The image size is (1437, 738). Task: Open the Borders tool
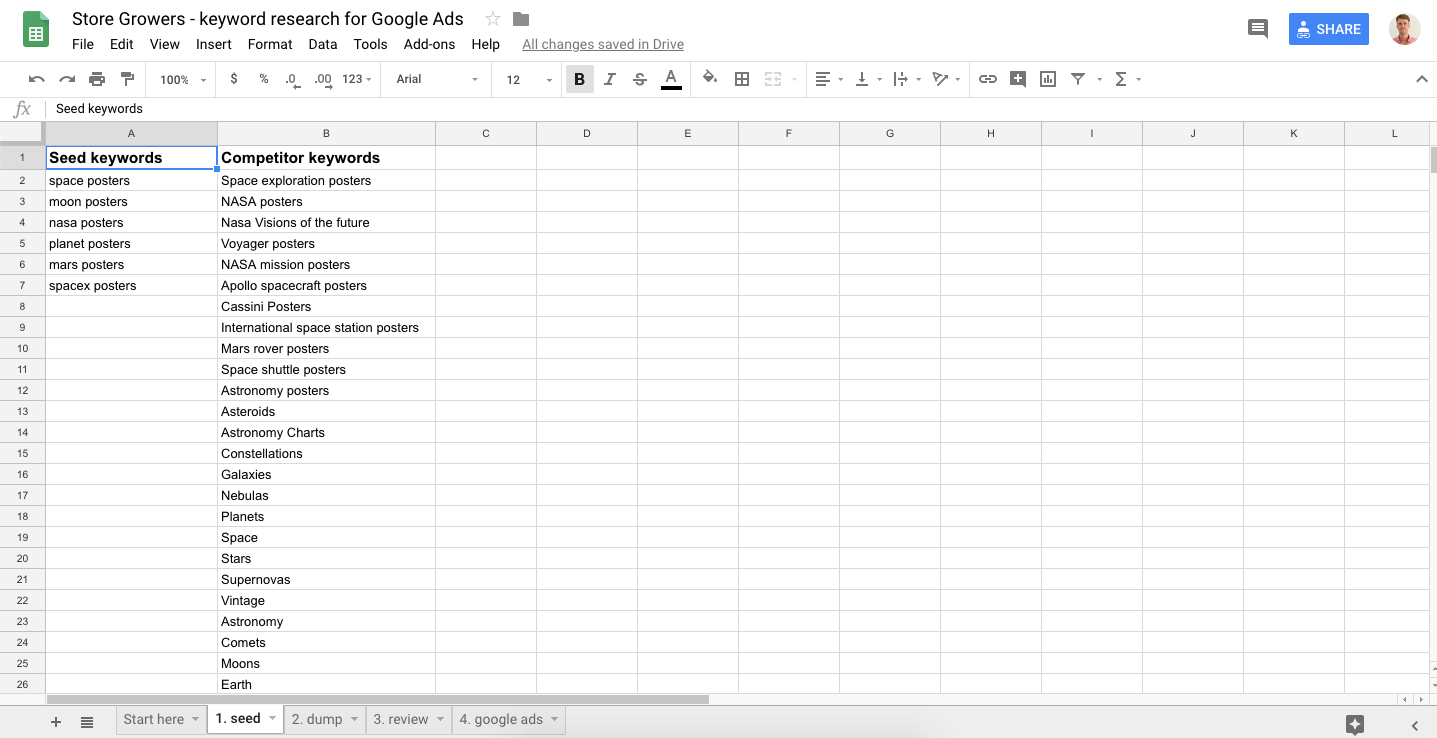click(742, 79)
